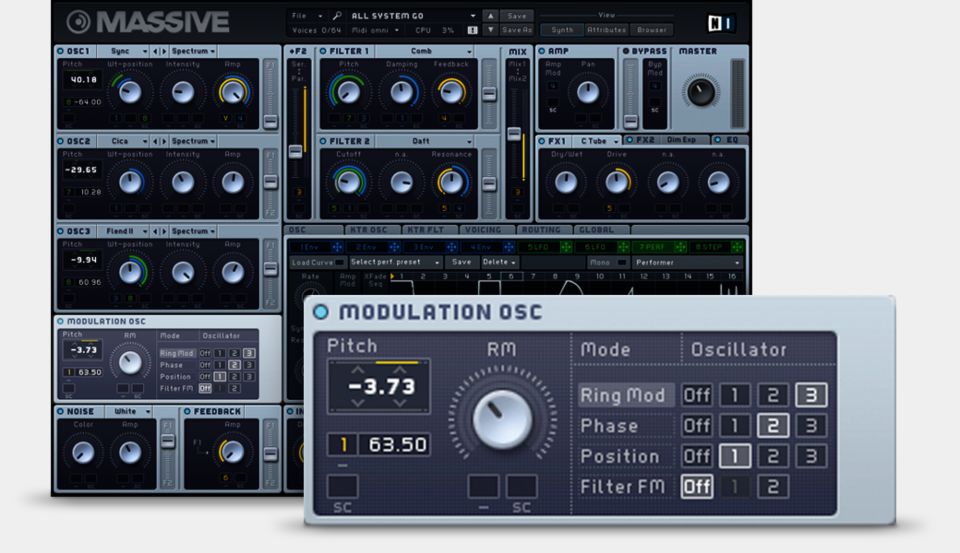Click the OSC1 next wavetable arrow
Image resolution: width=960 pixels, height=553 pixels.
coord(164,51)
